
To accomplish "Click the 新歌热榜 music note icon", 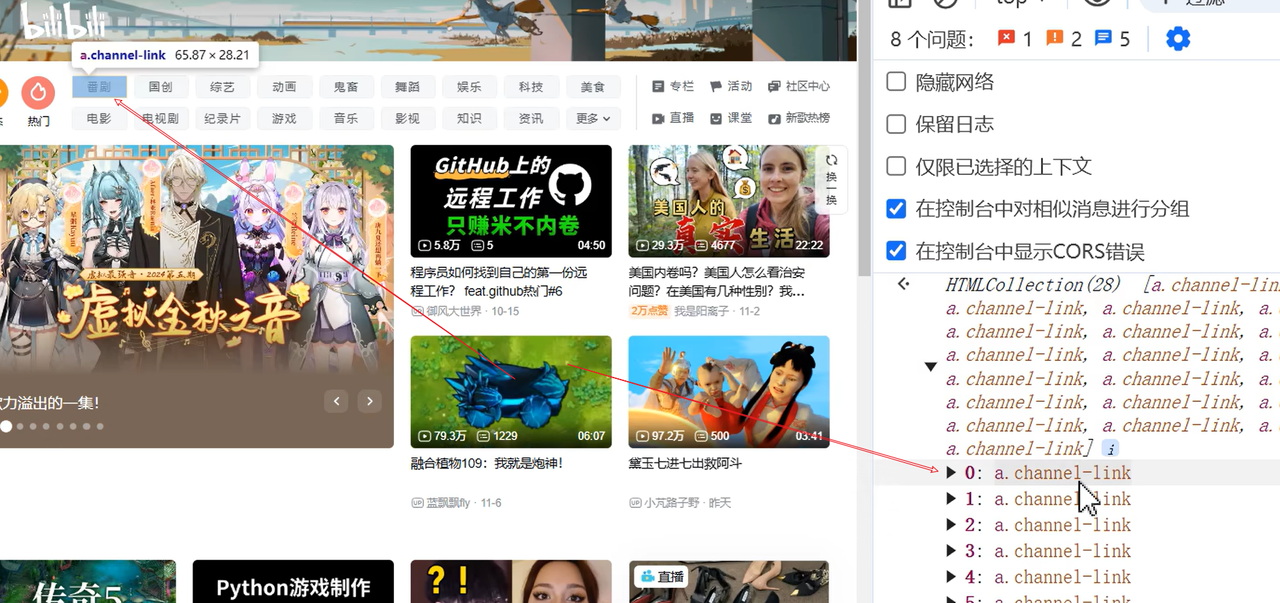I will 776,118.
